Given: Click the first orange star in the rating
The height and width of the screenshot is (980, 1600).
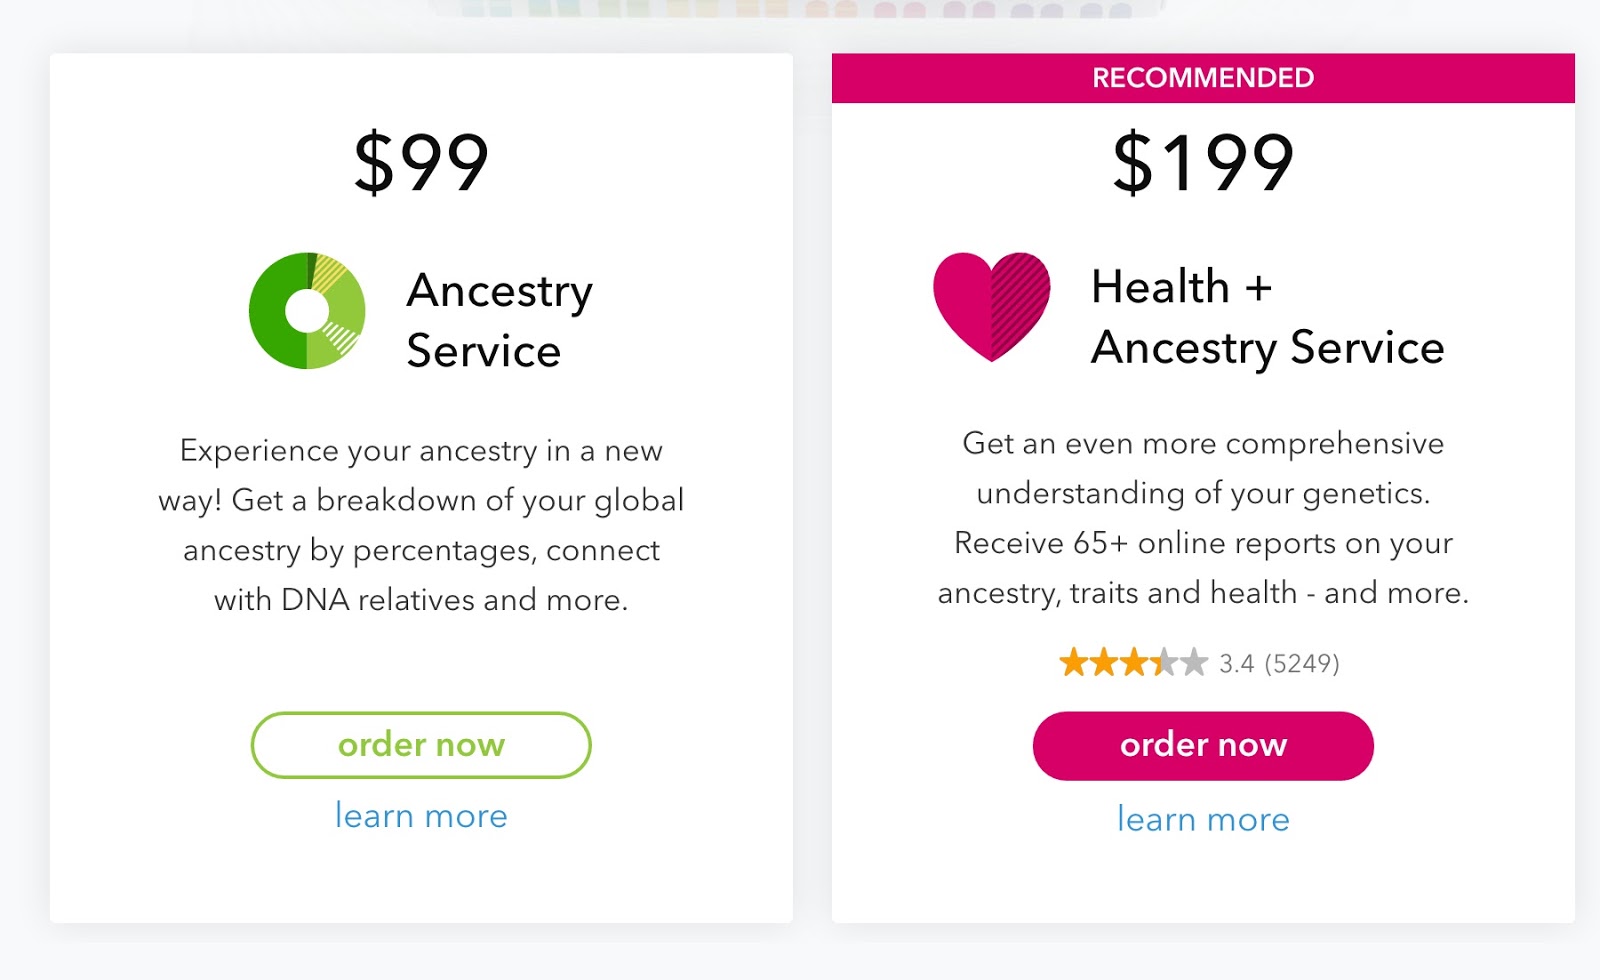Looking at the screenshot, I should [1072, 661].
